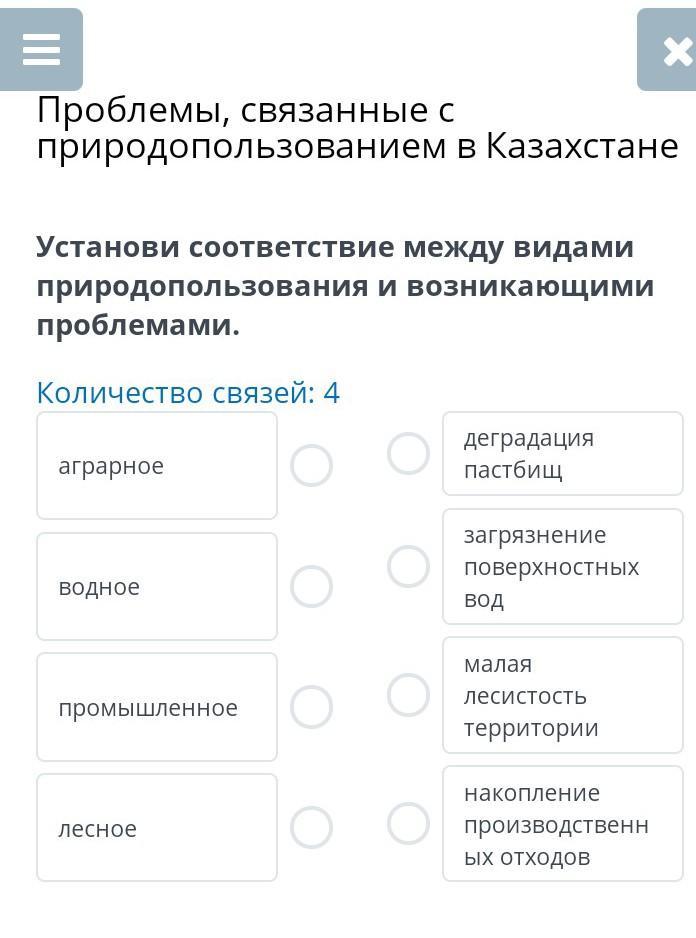The height and width of the screenshot is (938, 696).
Task: Select circle beside накопление производственных отходов
Action: [x=408, y=824]
